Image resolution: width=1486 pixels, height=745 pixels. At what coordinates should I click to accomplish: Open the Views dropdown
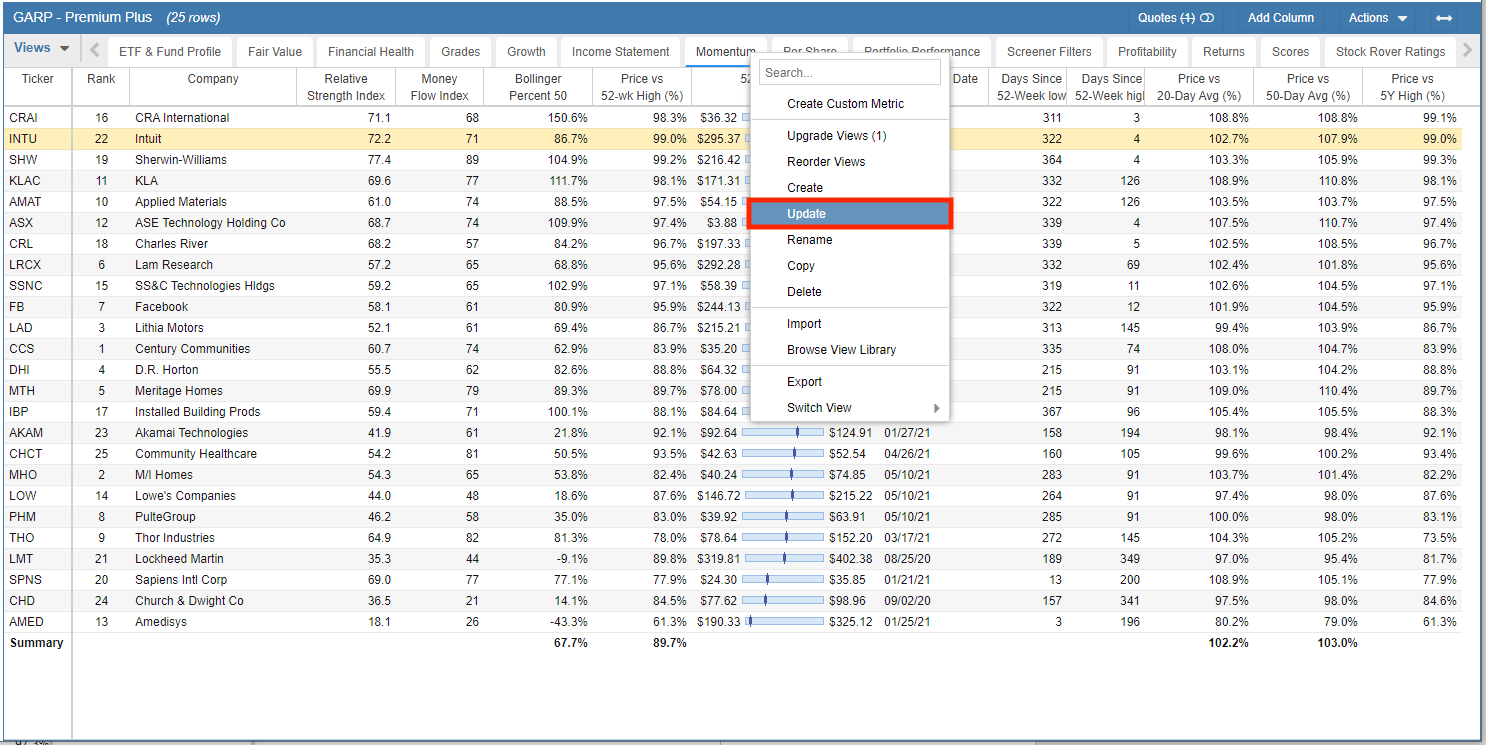41,48
